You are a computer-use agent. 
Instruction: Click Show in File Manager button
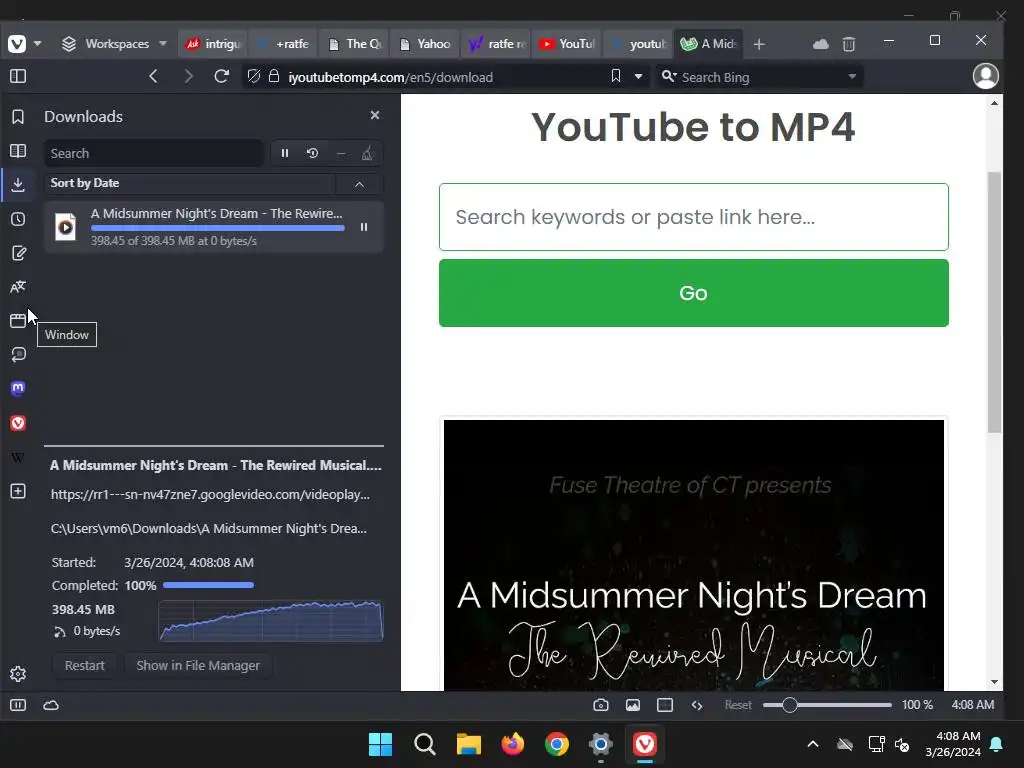tap(198, 665)
